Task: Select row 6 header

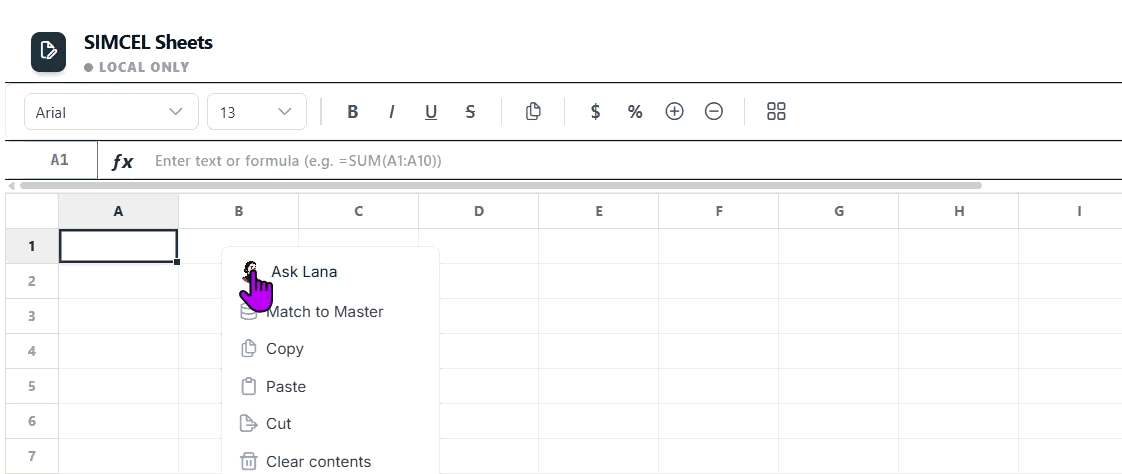Action: (31, 422)
